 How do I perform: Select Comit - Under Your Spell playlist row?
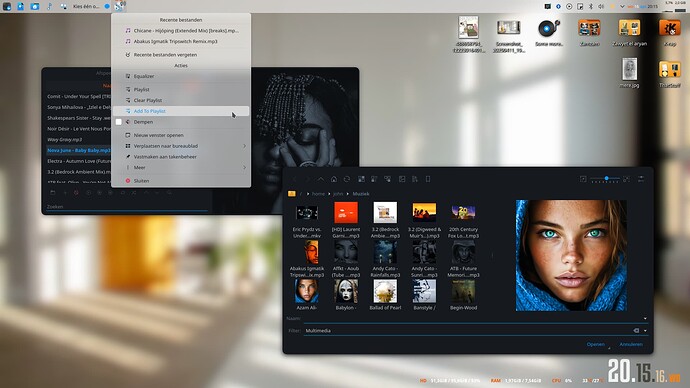(79, 96)
